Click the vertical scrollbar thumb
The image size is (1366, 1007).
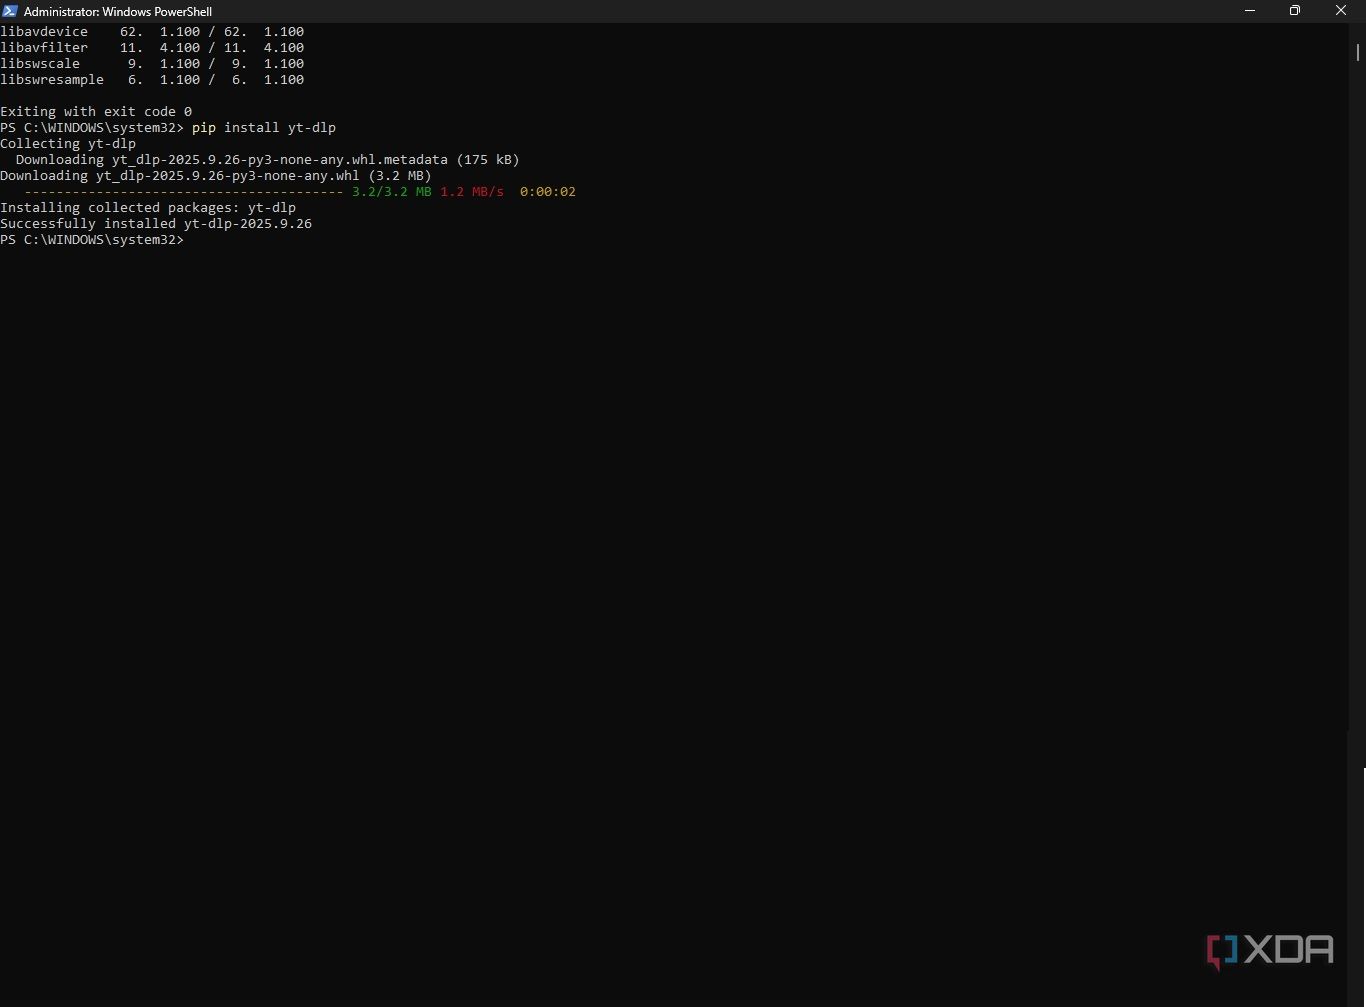coord(1358,52)
